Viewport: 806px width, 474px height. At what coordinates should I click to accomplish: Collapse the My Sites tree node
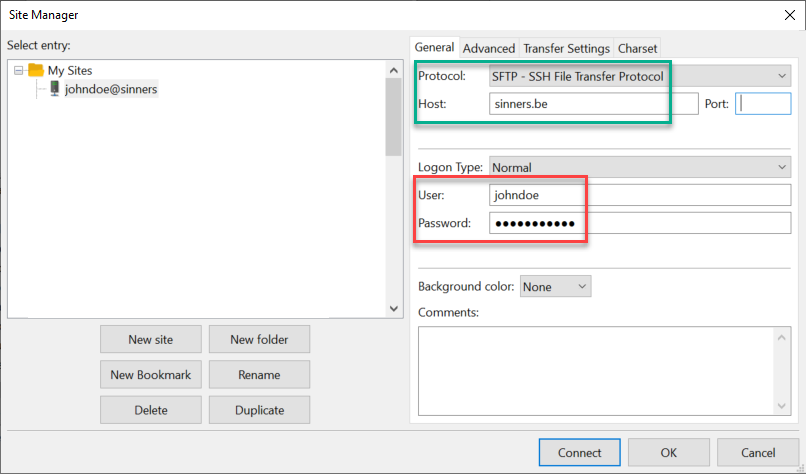[19, 70]
